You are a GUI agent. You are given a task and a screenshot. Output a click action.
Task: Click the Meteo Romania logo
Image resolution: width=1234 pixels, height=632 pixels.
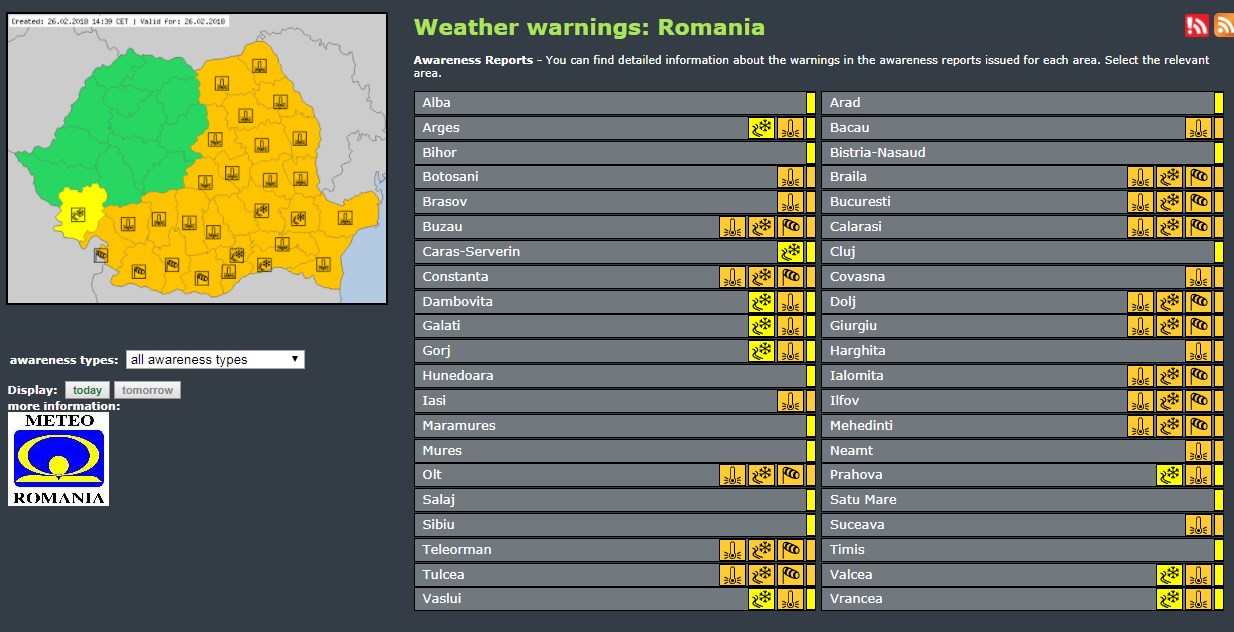click(x=58, y=459)
